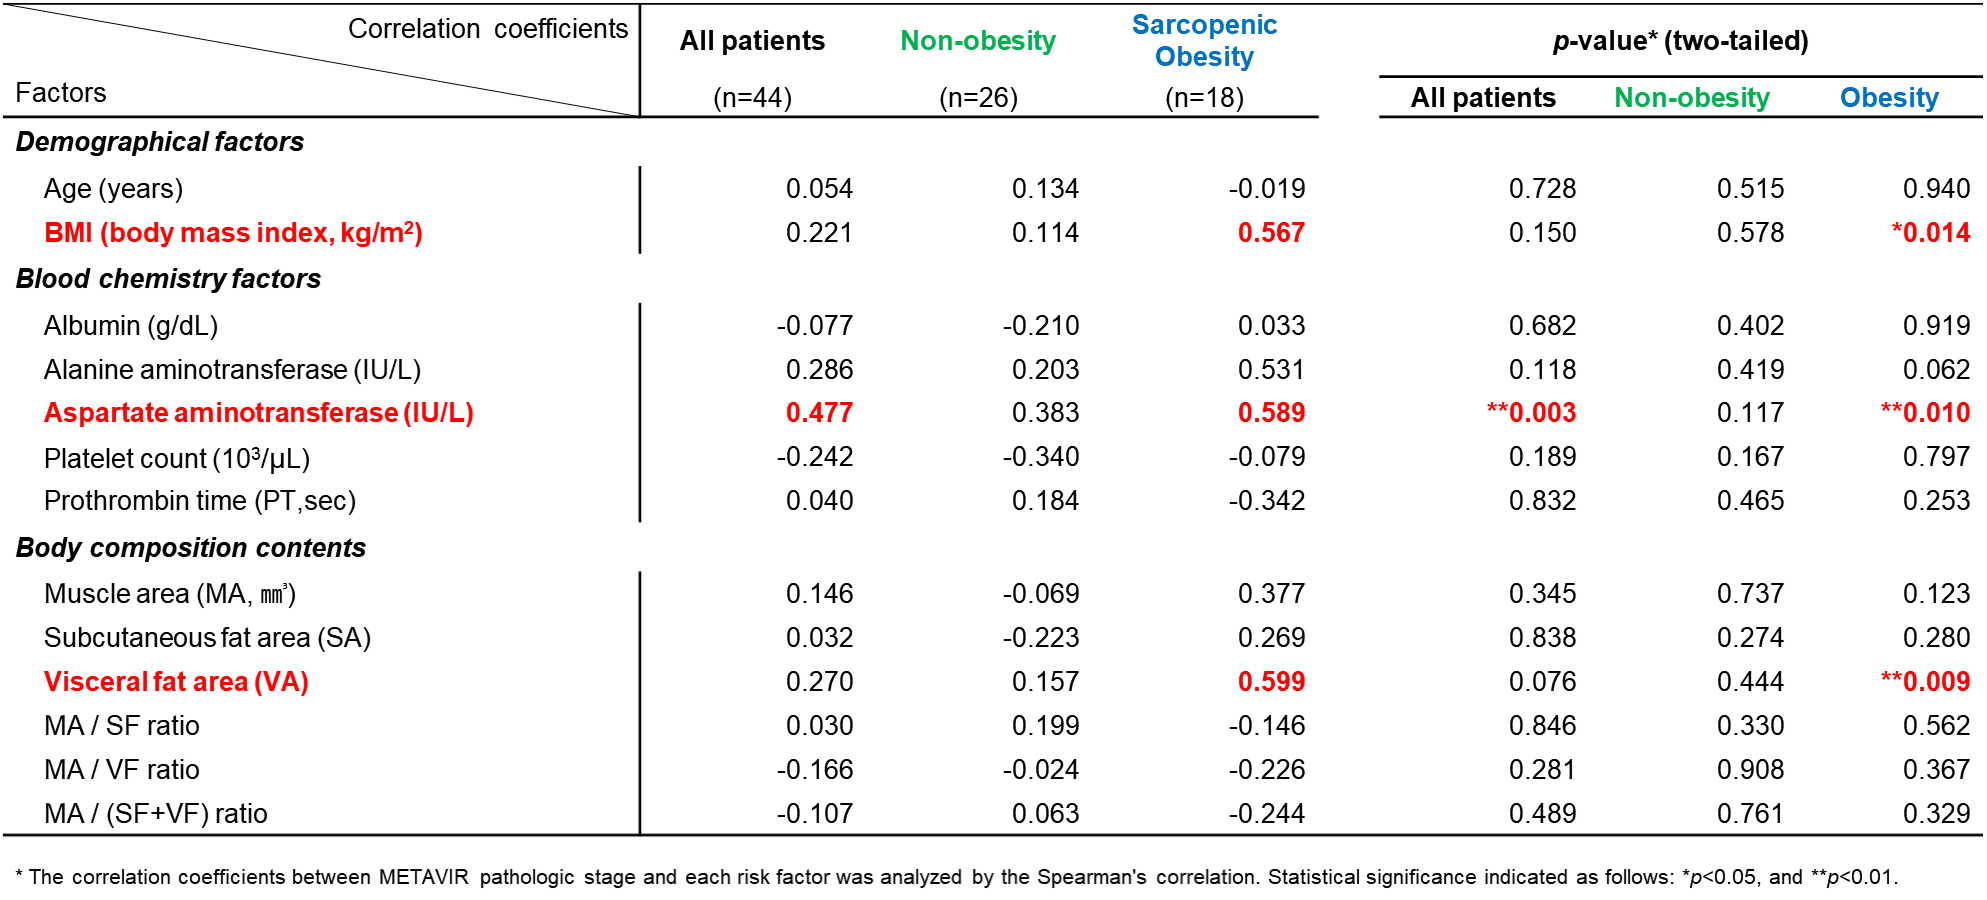Click the Sarcopenic Obesity column header
1987x900 pixels.
point(1204,41)
